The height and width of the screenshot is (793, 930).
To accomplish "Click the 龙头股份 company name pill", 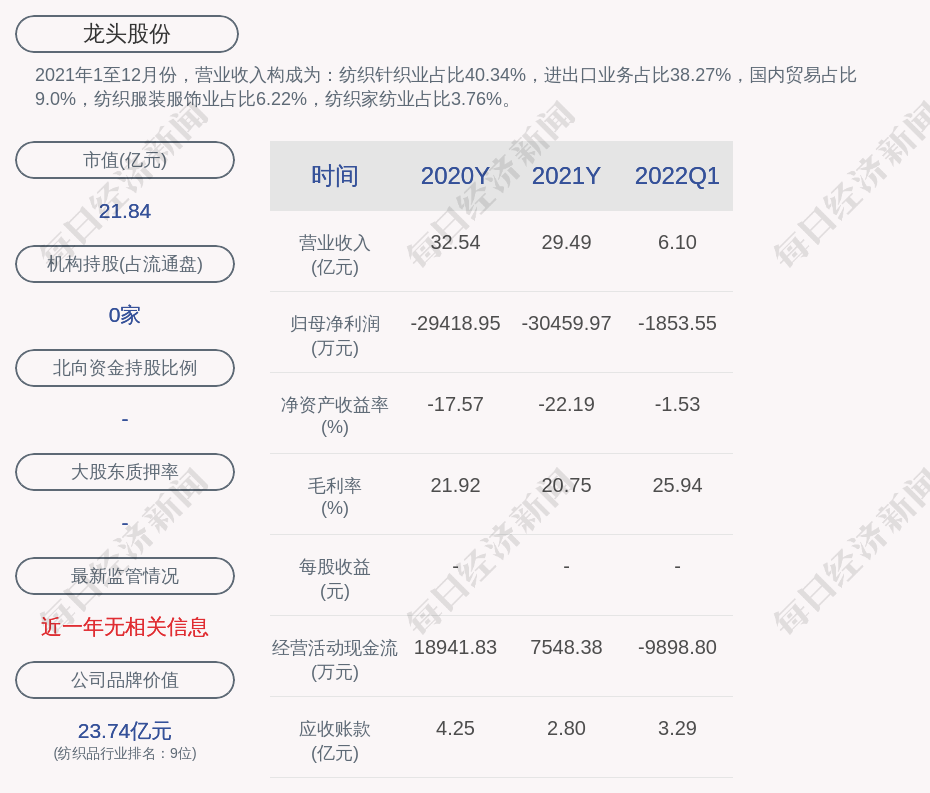I will pyautogui.click(x=127, y=34).
